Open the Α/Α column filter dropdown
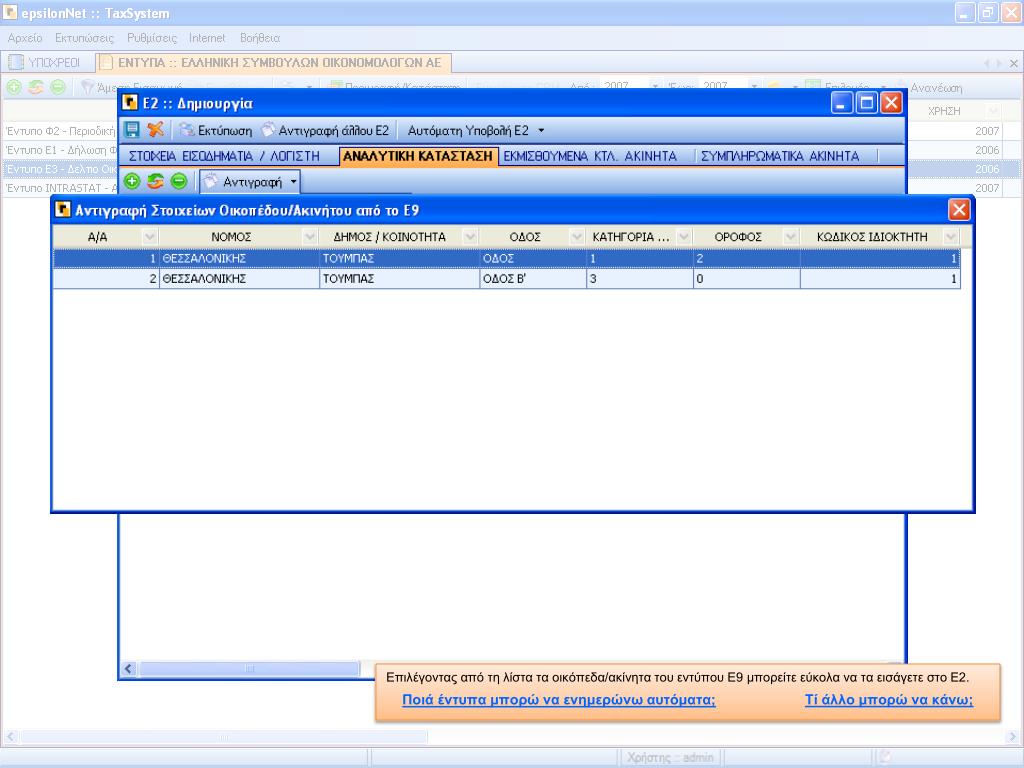 [x=150, y=236]
